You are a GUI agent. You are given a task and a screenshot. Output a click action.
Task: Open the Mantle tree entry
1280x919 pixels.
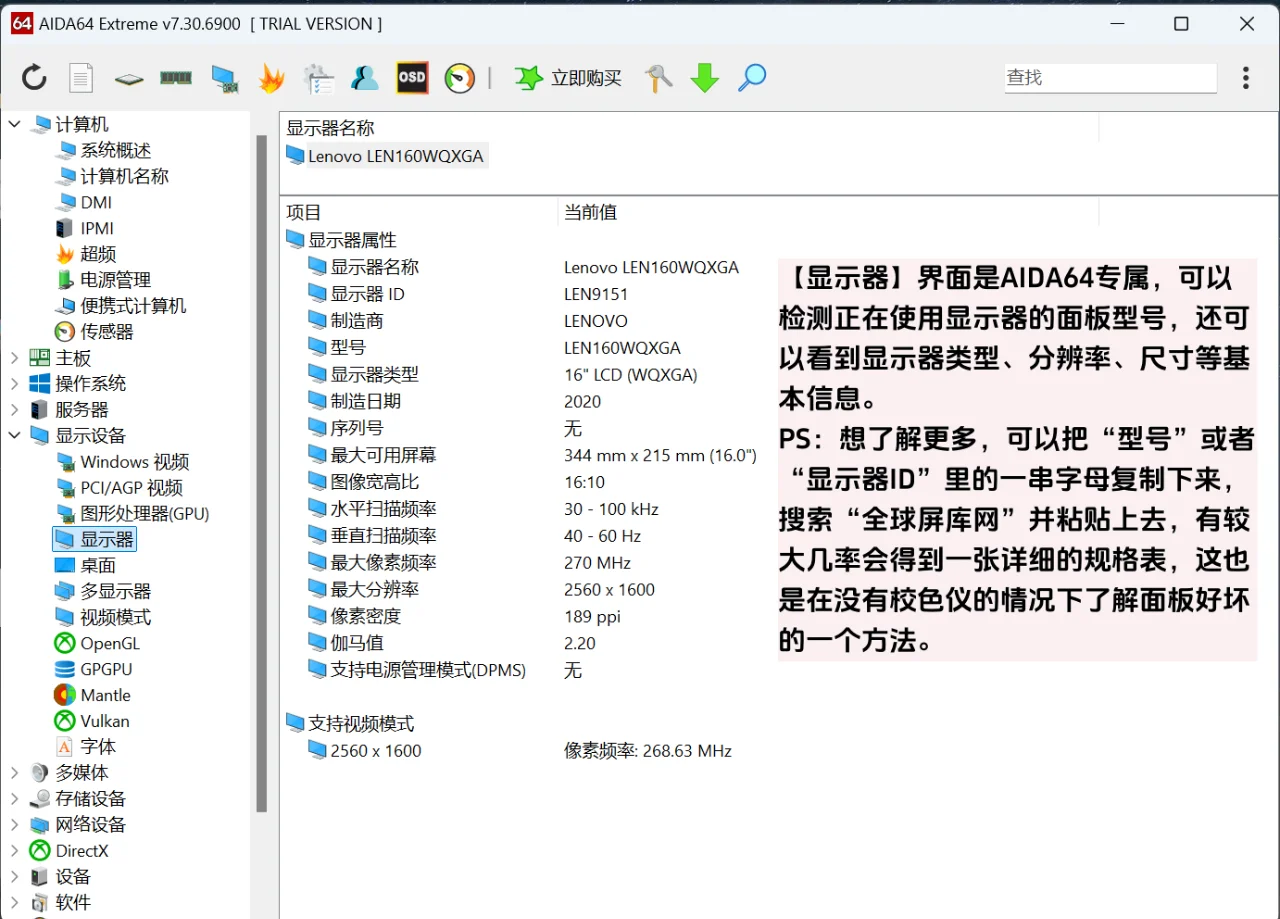(92, 696)
